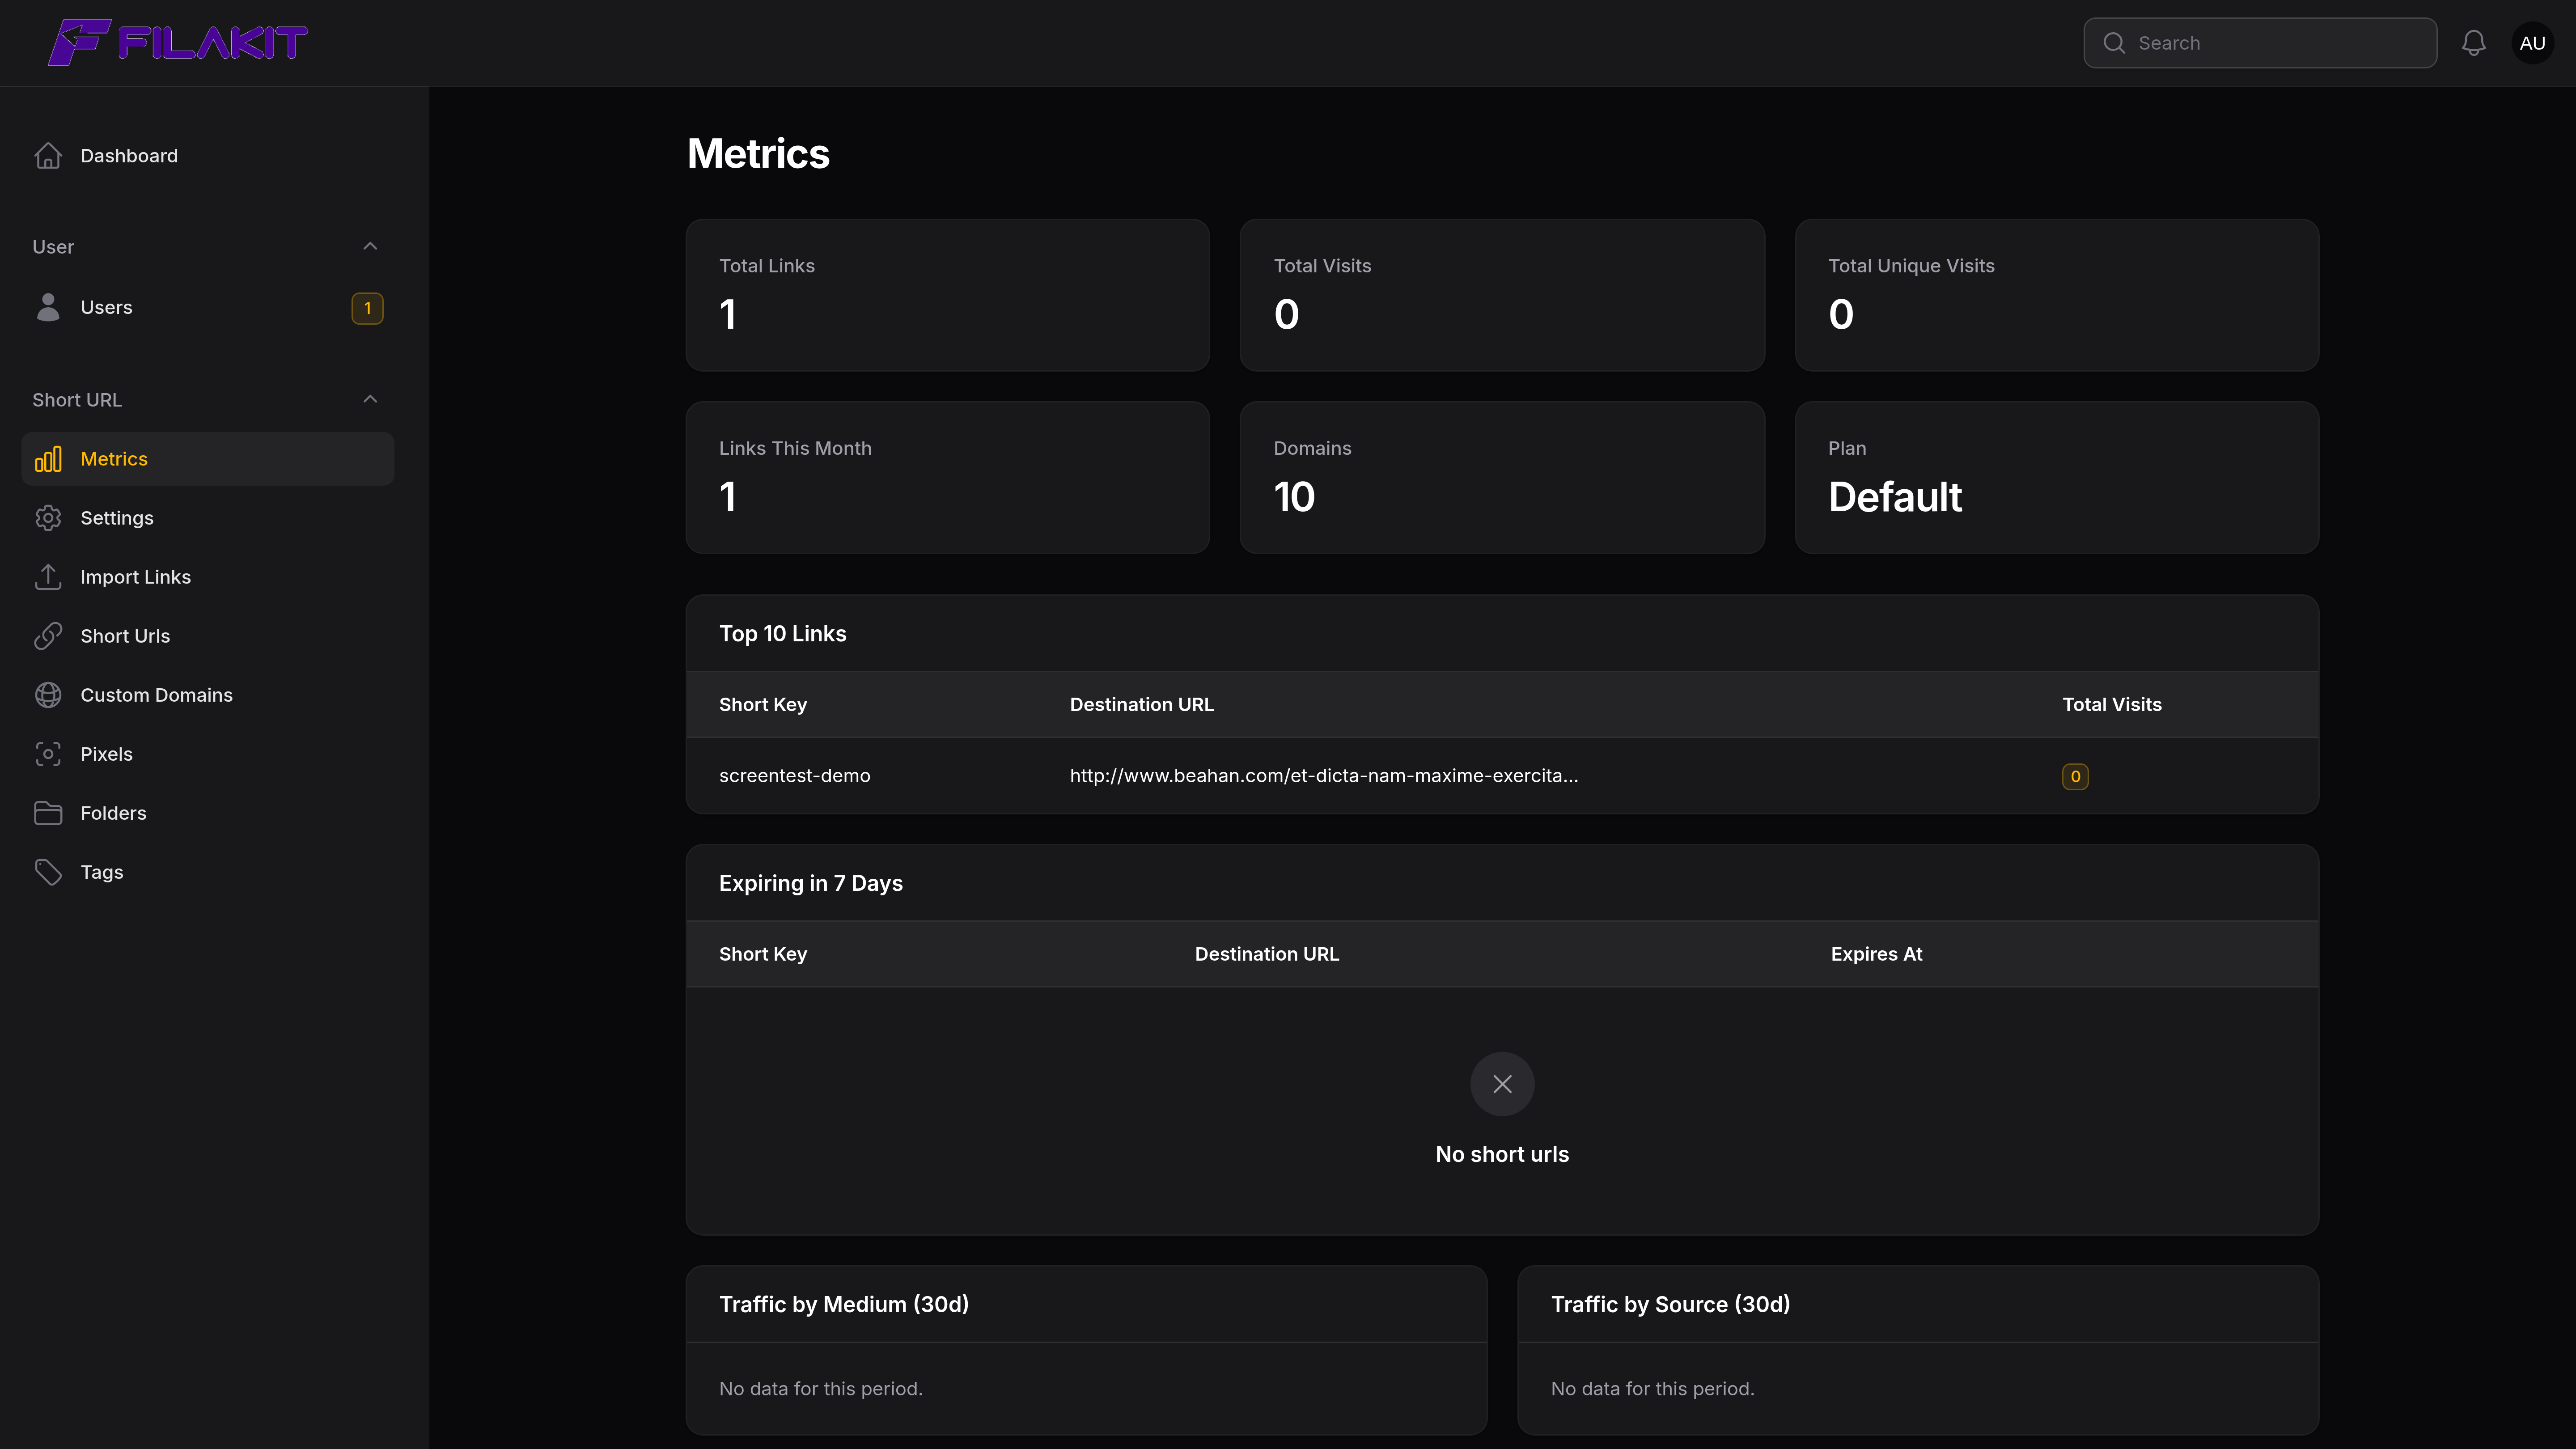Click the Settings gear icon
This screenshot has width=2576, height=1449.
coord(48,518)
